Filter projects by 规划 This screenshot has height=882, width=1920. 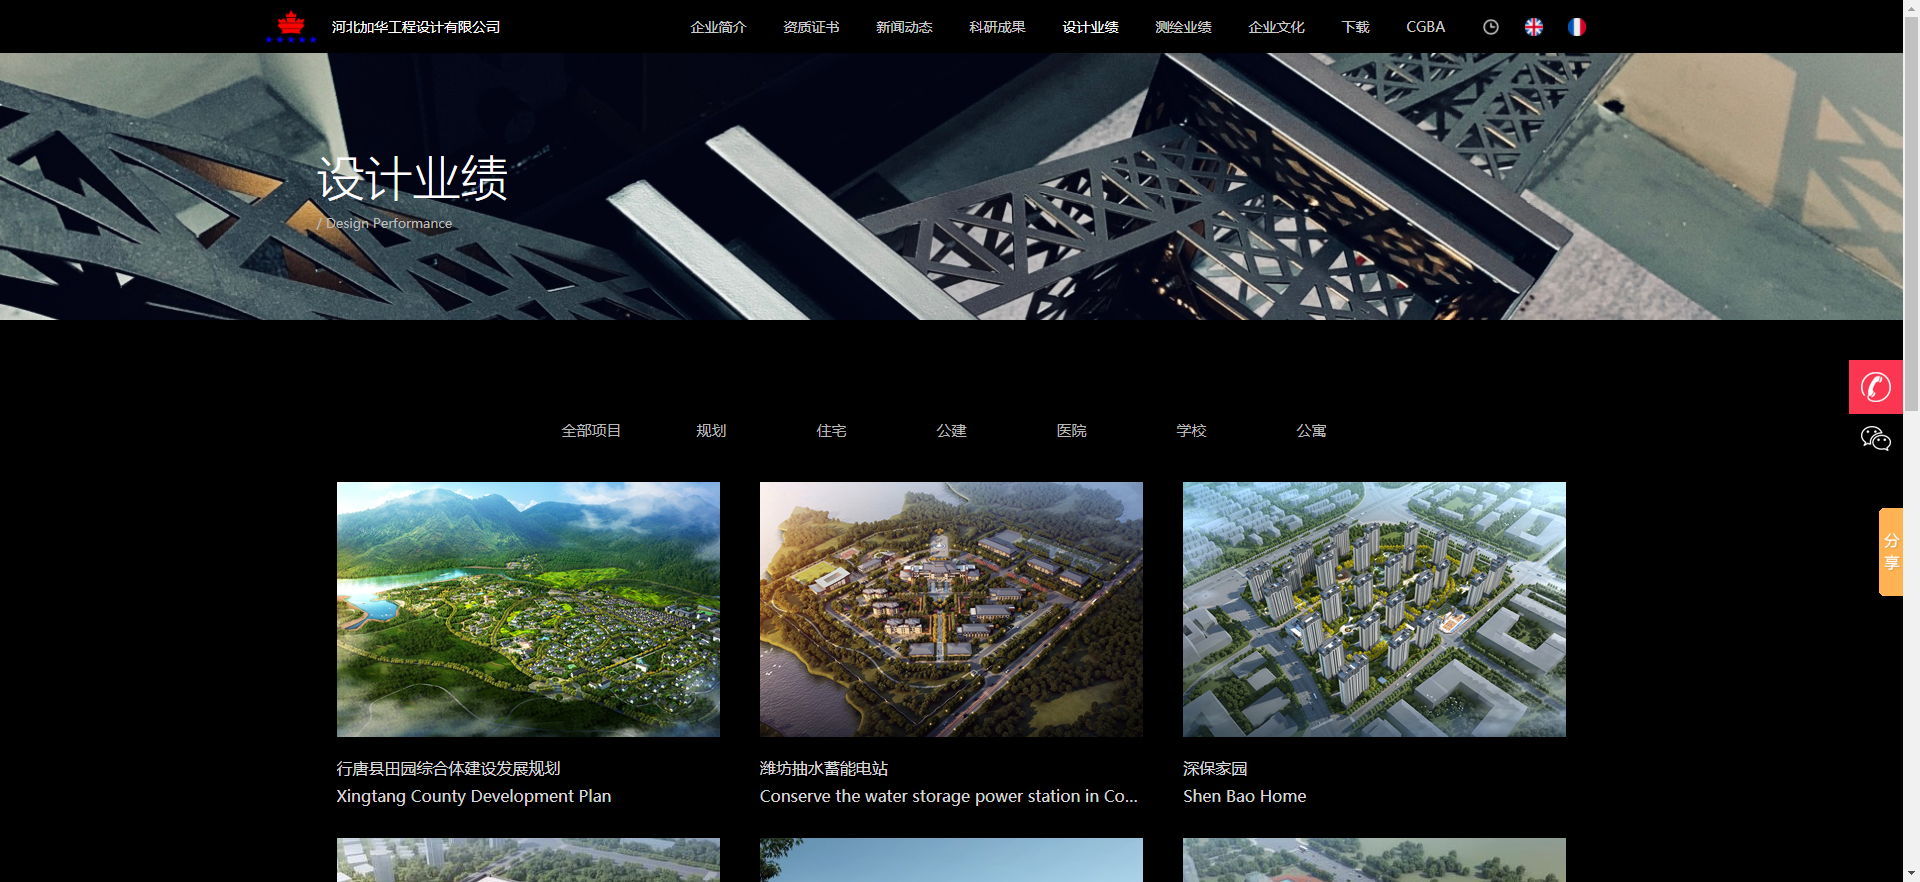711,431
